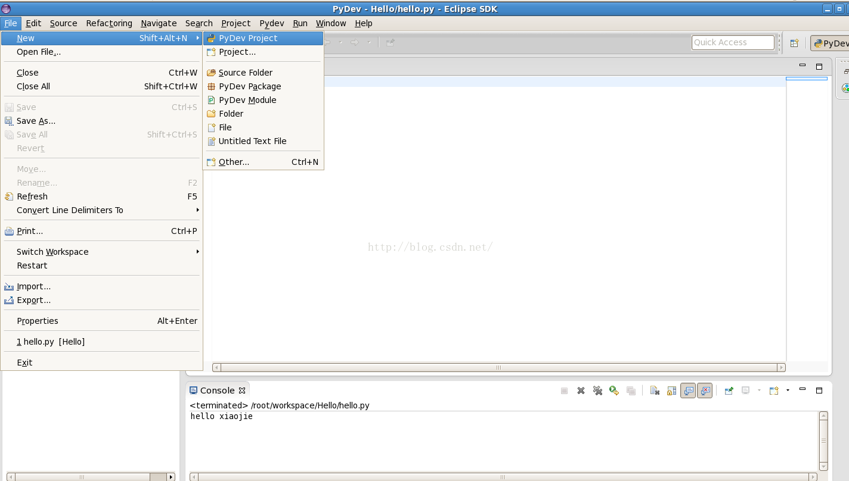
Task: Open the Window menu
Action: (x=331, y=23)
